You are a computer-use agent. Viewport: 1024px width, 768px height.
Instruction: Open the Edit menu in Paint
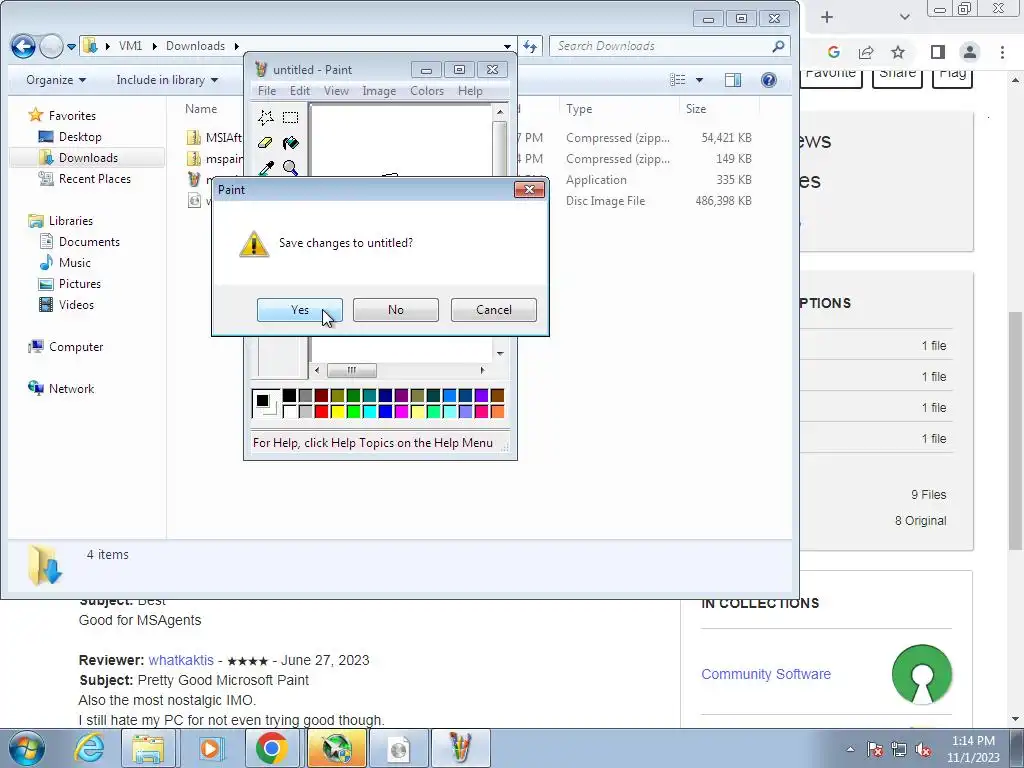pos(300,91)
